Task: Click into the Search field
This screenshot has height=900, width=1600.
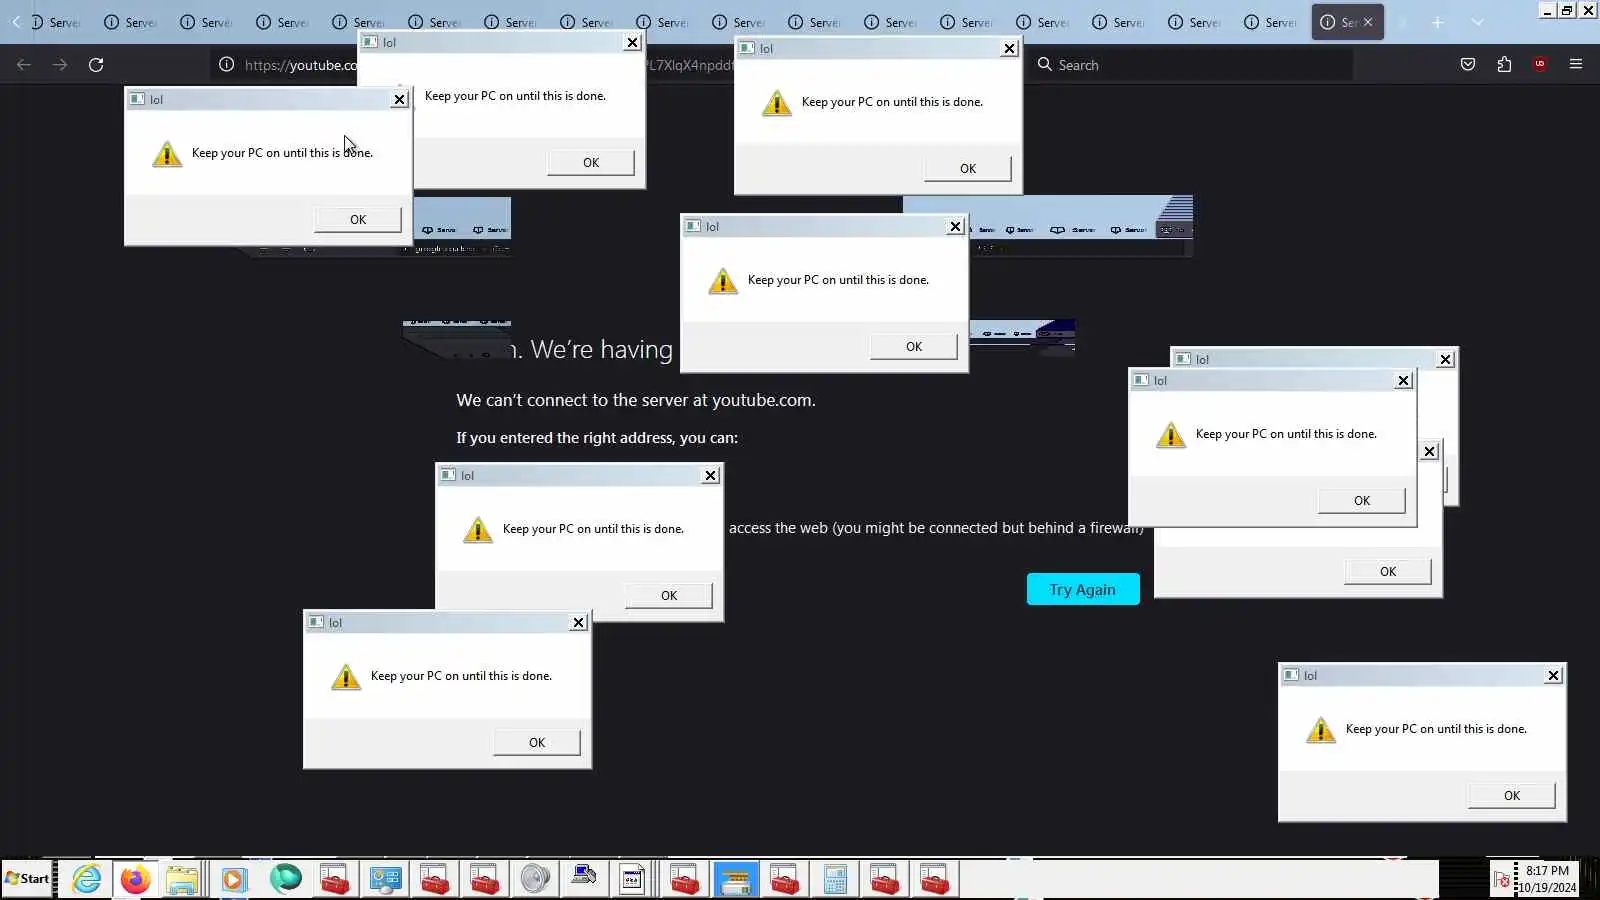Action: coord(1190,65)
